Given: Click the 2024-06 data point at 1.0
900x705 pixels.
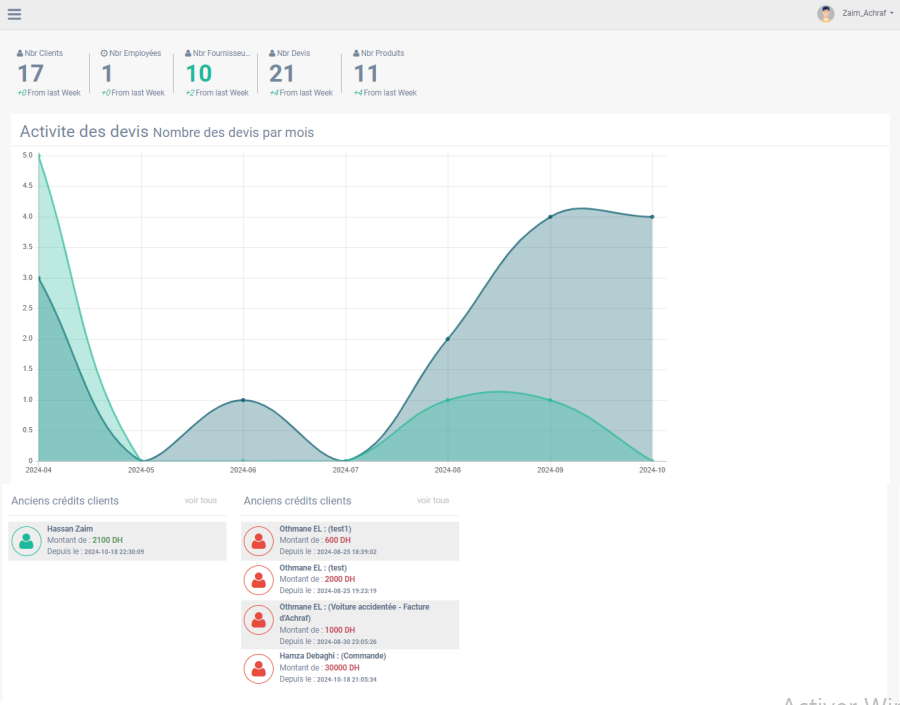Looking at the screenshot, I should point(243,400).
